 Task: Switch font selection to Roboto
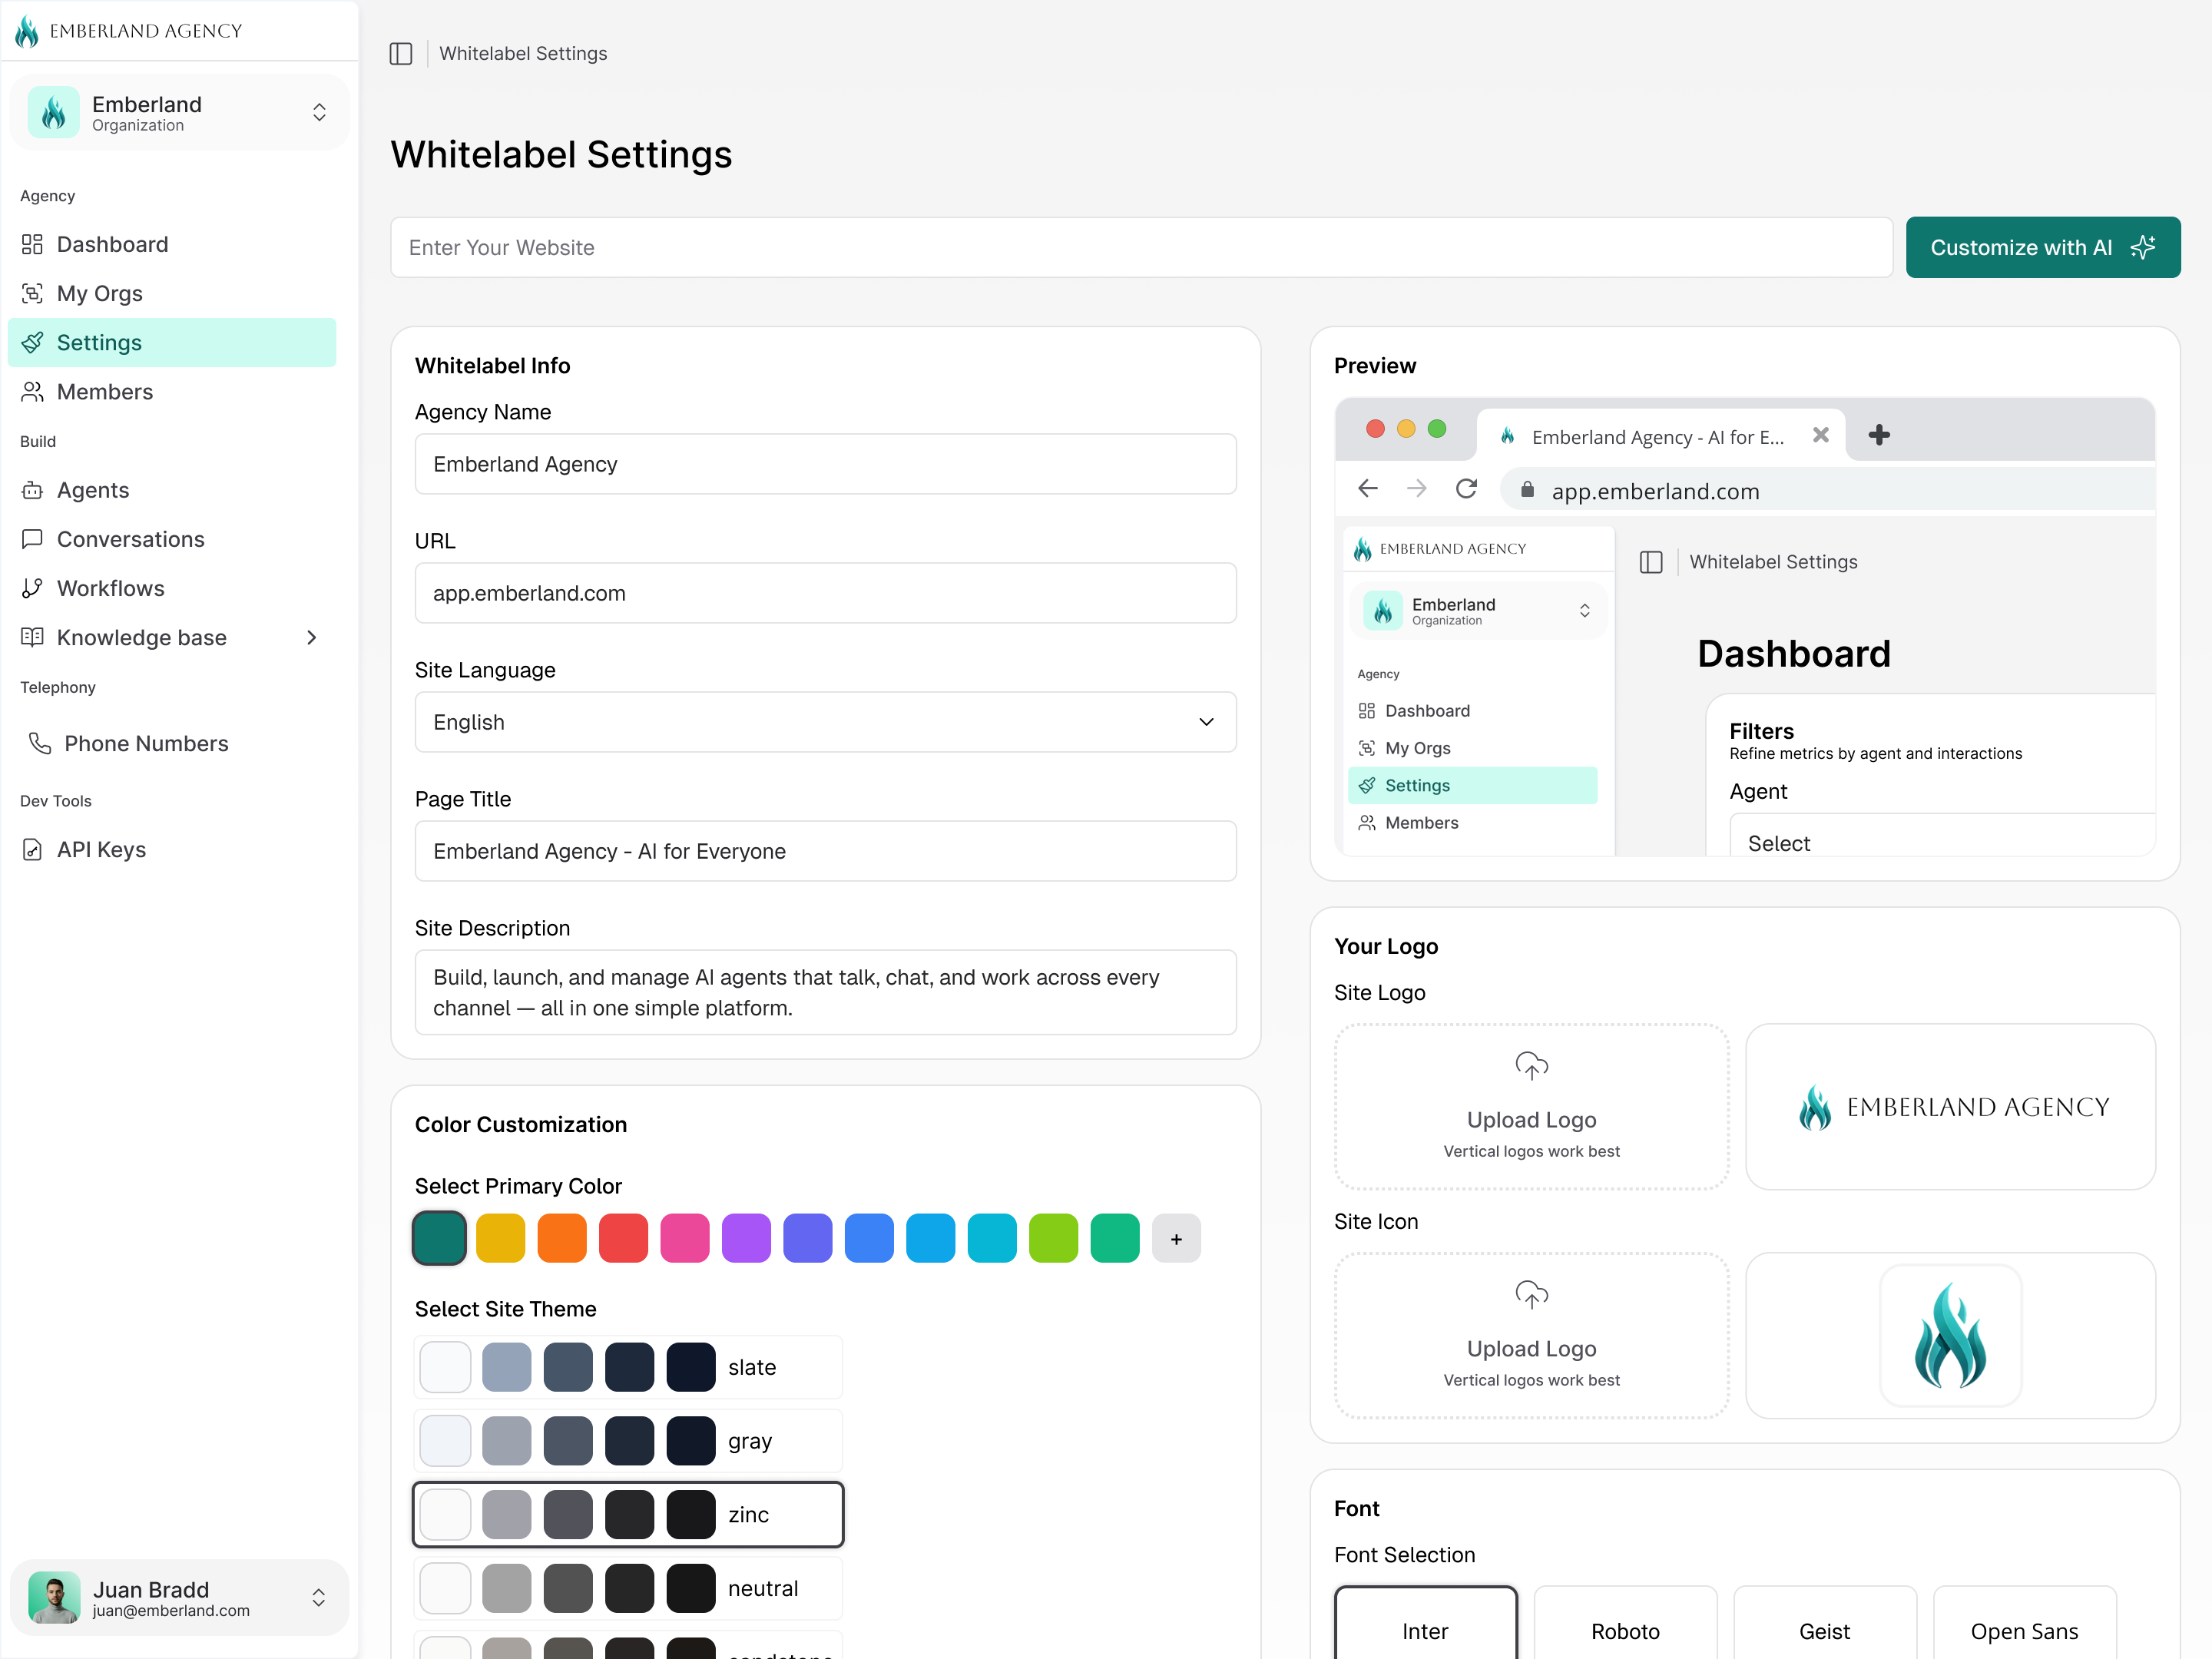coord(1625,1630)
